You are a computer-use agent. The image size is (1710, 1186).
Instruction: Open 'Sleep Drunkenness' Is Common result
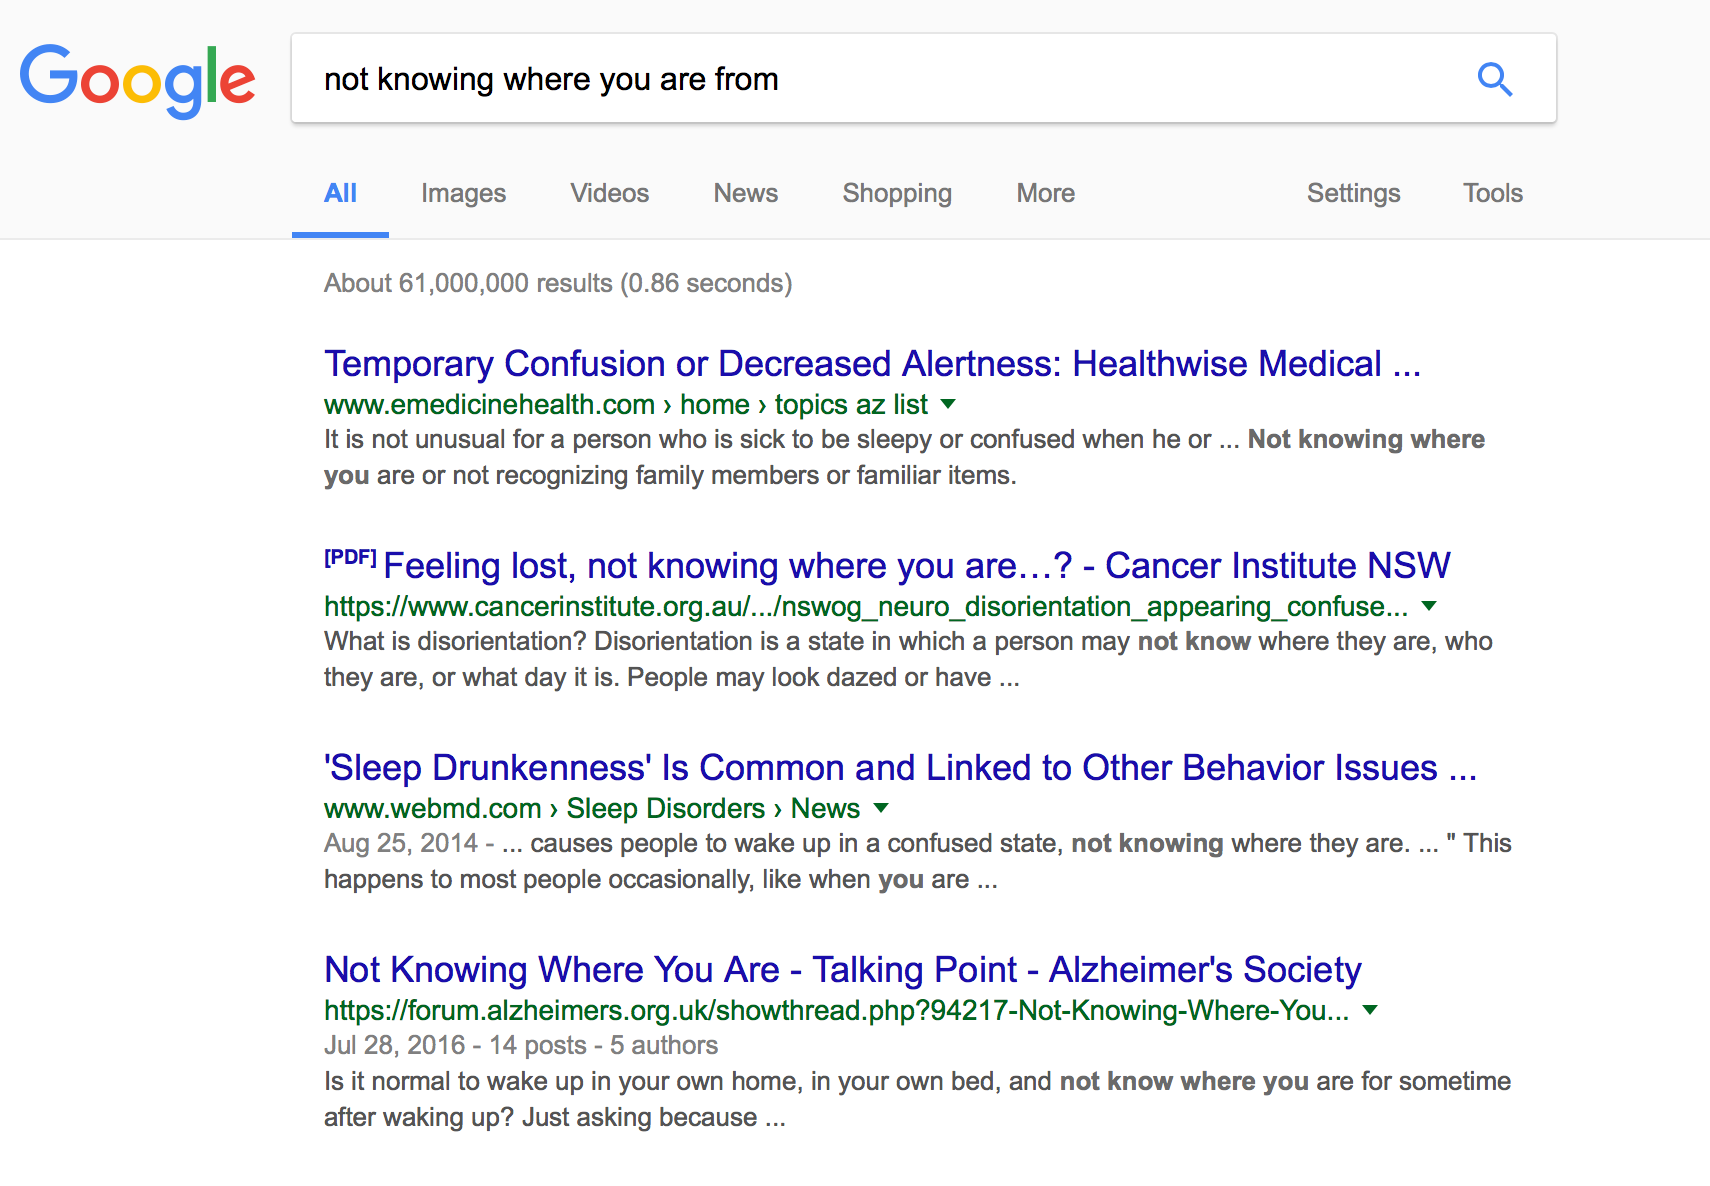[900, 767]
